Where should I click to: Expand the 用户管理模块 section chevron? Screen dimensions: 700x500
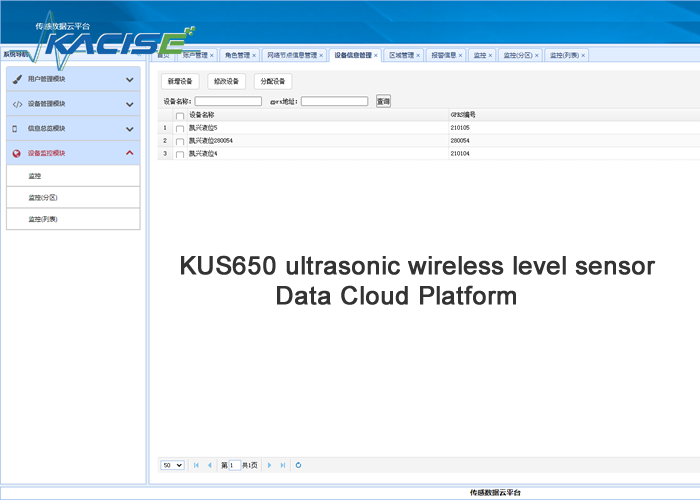[130, 79]
